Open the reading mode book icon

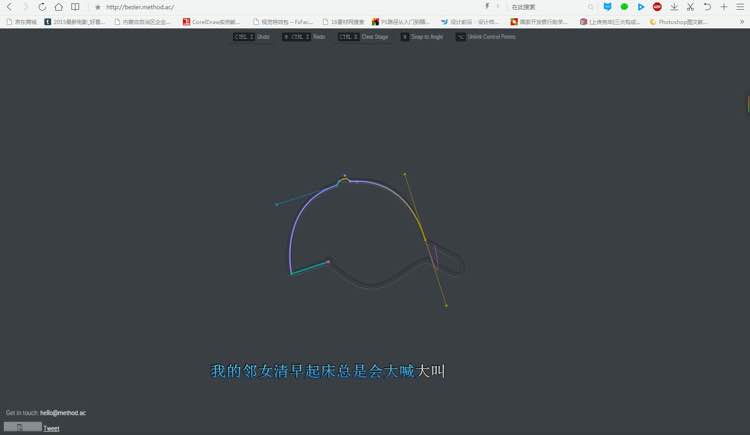(75, 7)
